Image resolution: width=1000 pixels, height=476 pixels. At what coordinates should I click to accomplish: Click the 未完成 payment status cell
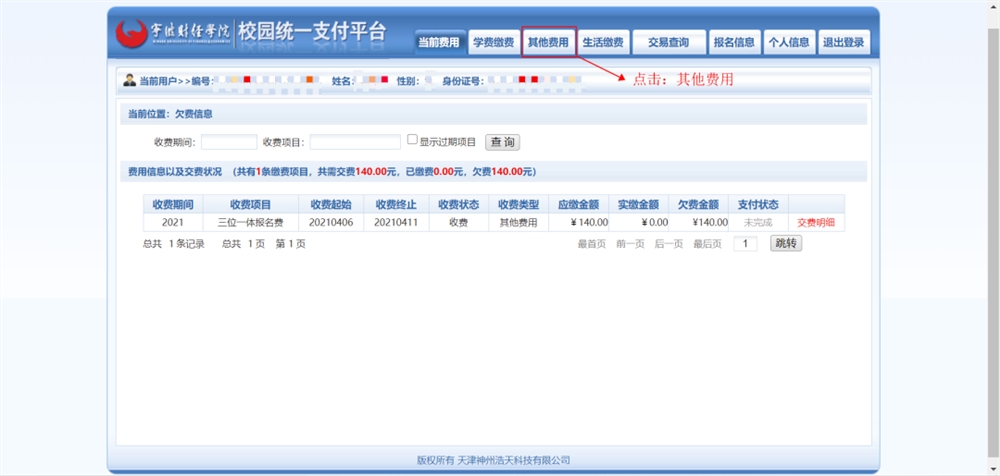coord(758,223)
